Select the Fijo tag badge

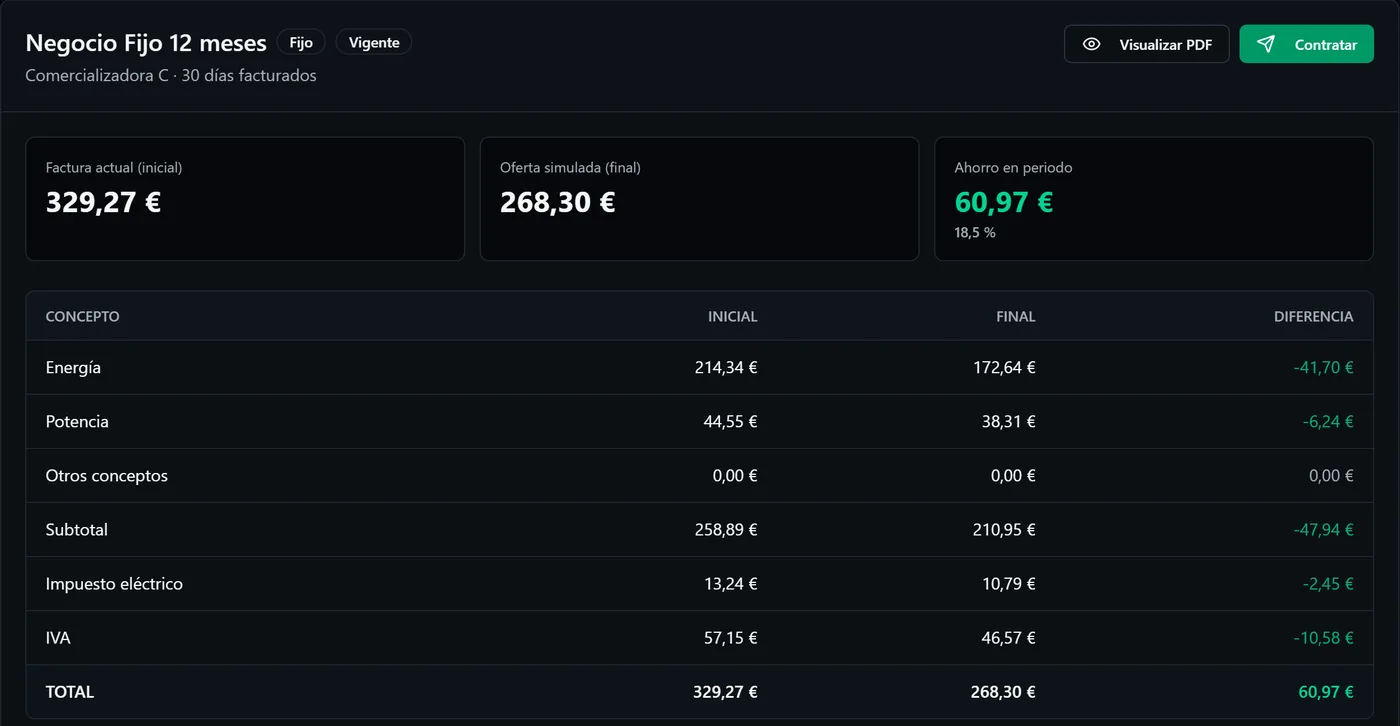tap(301, 43)
